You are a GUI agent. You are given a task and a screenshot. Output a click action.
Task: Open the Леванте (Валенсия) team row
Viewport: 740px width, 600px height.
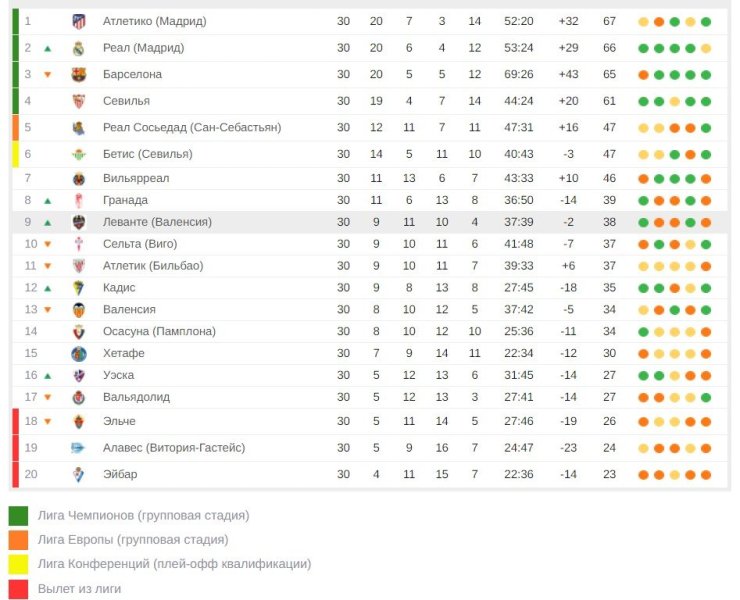[x=369, y=222]
